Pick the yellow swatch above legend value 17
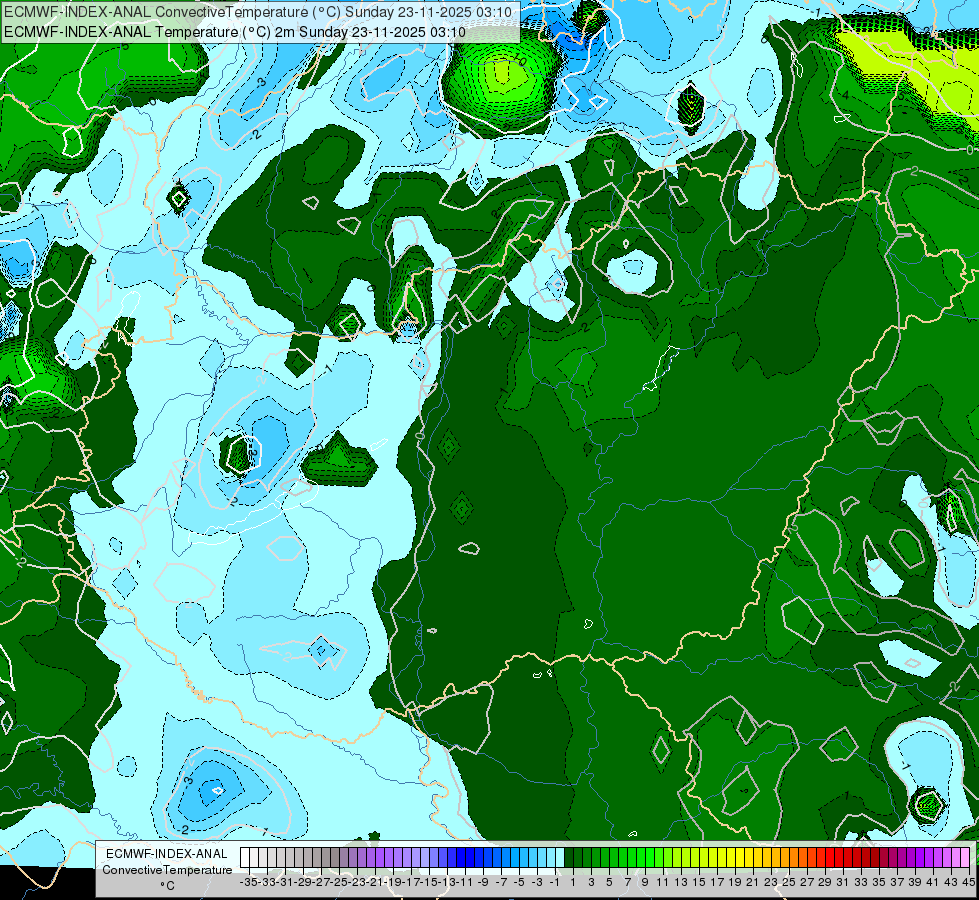 pyautogui.click(x=713, y=858)
